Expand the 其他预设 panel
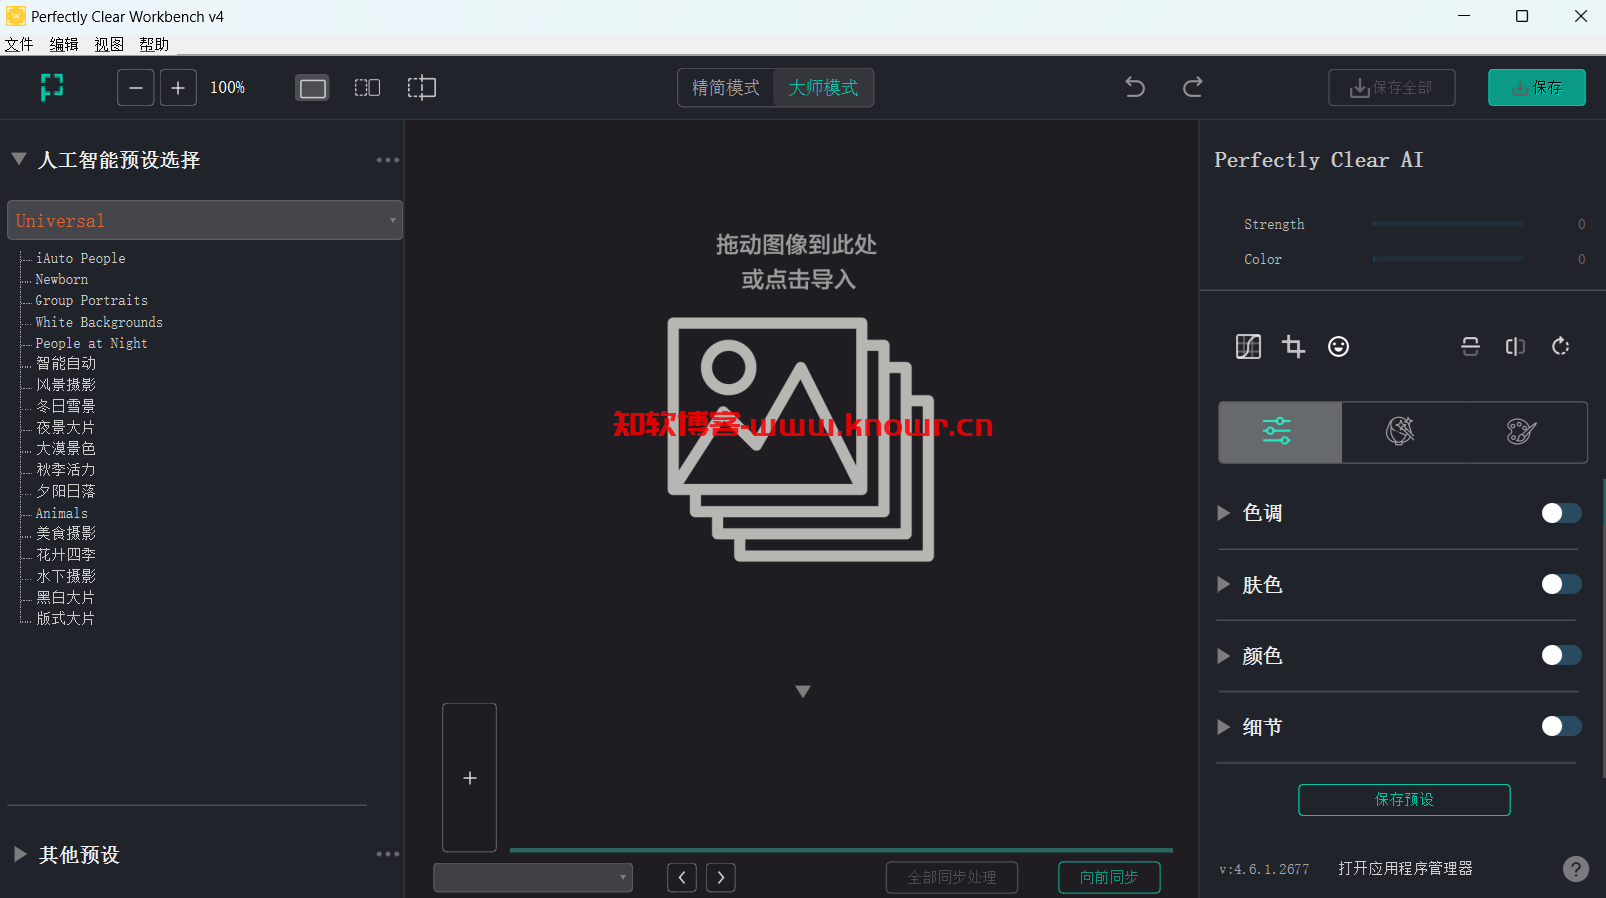The width and height of the screenshot is (1606, 898). 20,854
